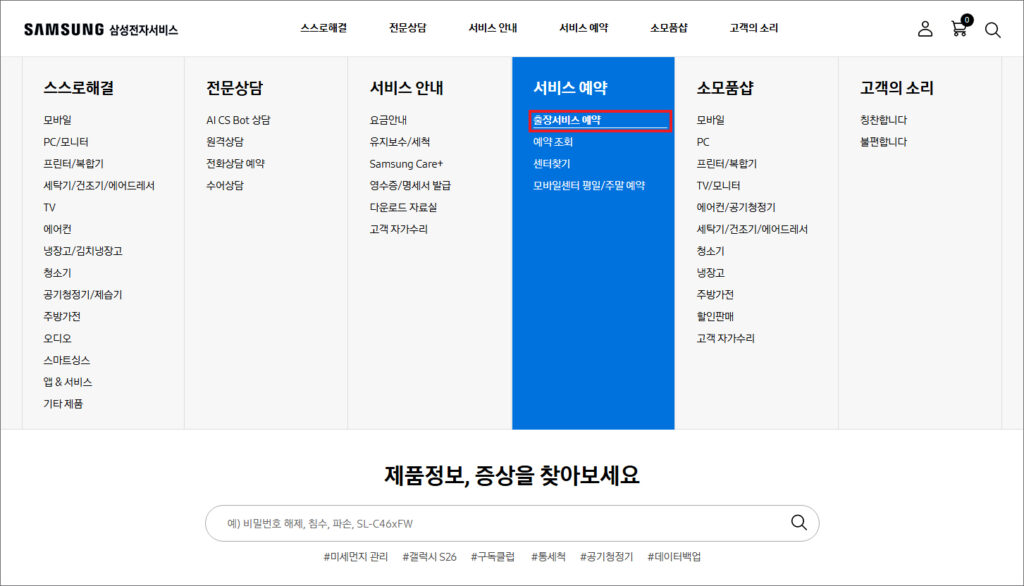Open 다운로드 자료실 link
This screenshot has height=586, width=1024.
point(403,208)
